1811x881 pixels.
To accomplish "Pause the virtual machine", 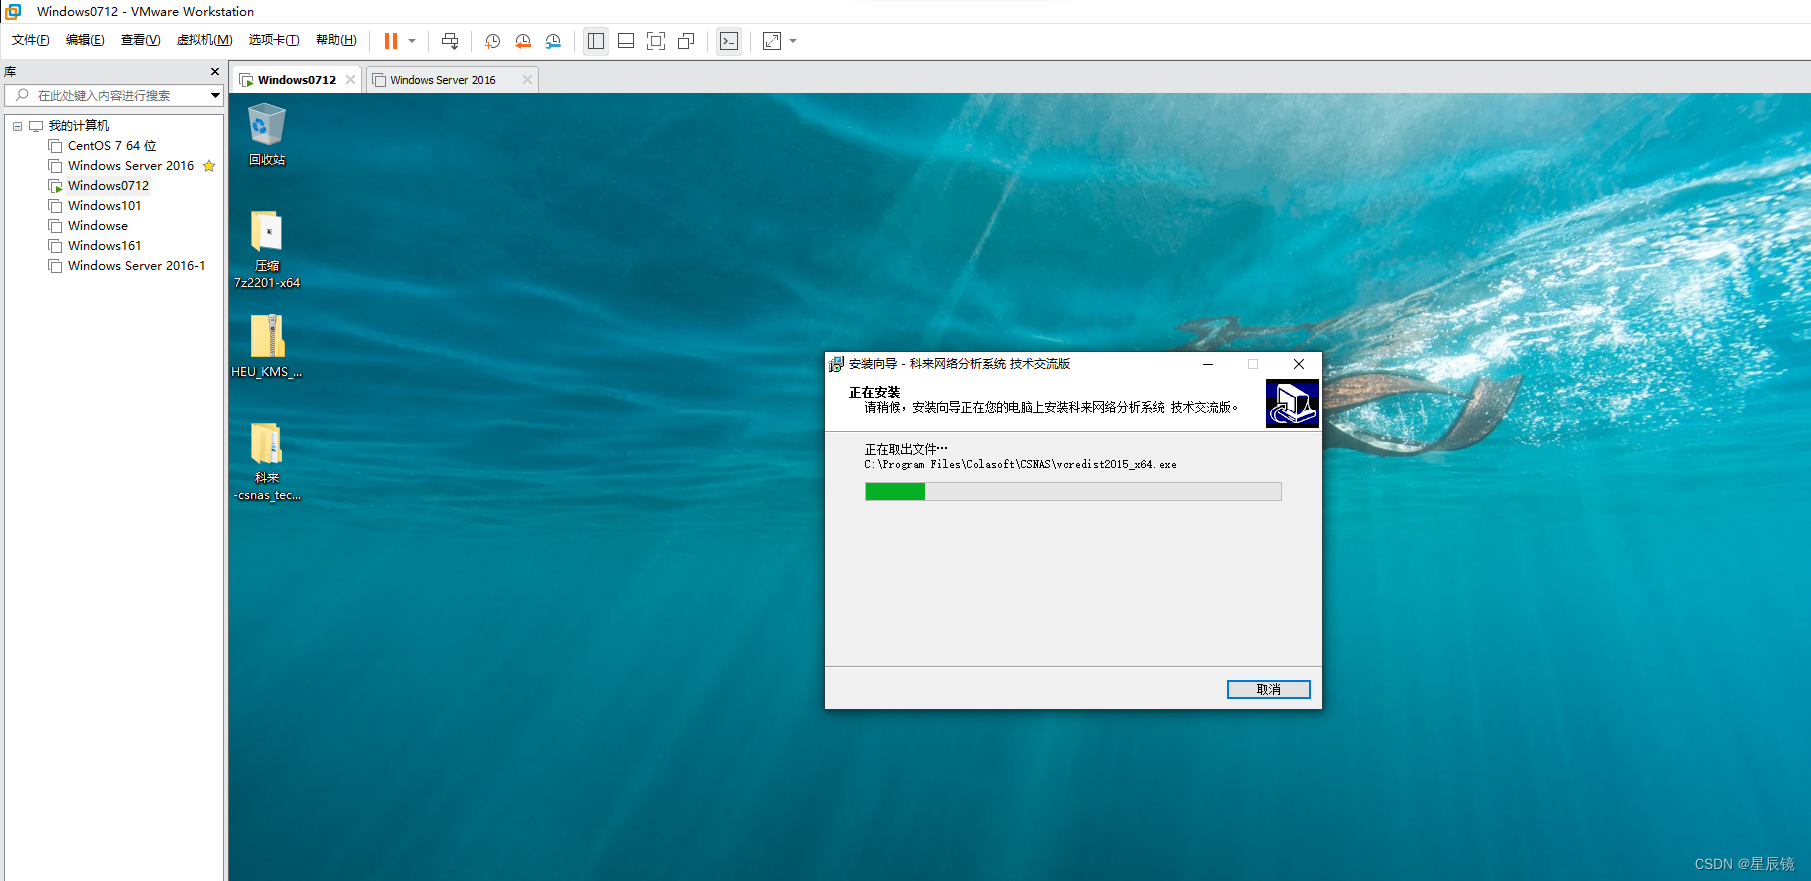I will point(391,41).
